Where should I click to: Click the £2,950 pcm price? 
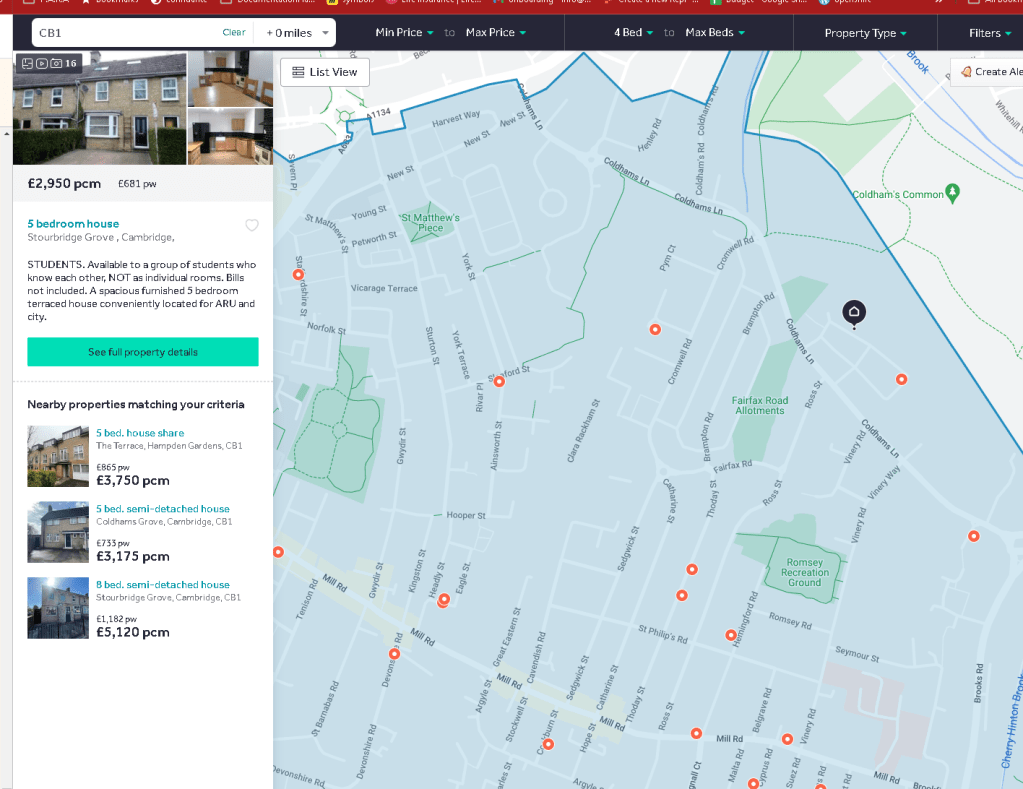(64, 183)
